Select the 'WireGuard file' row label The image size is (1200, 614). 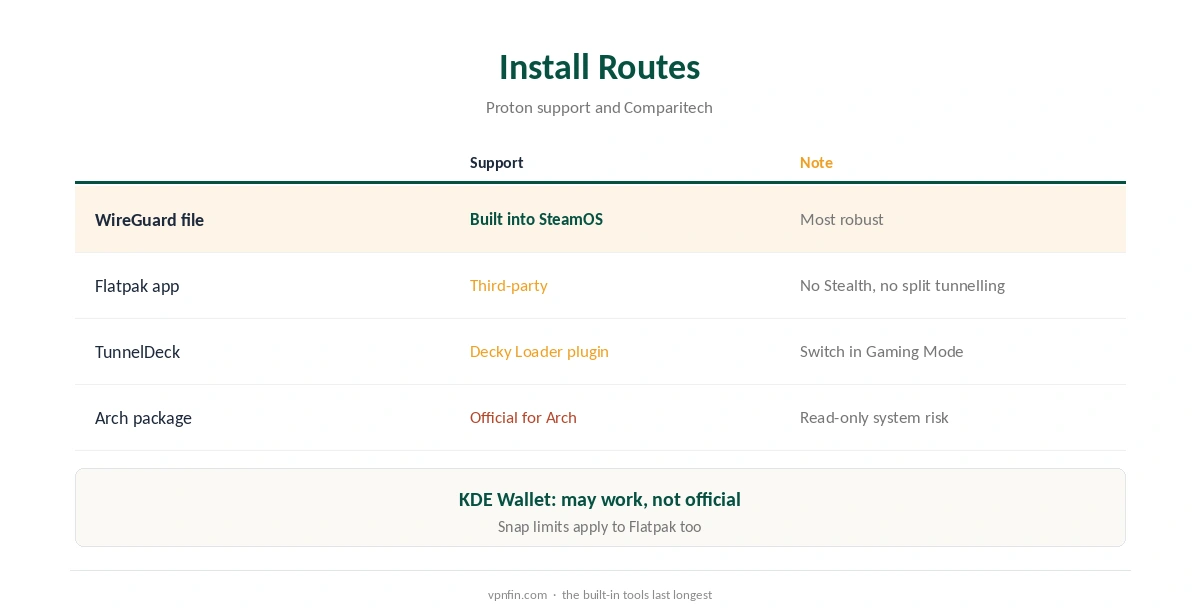point(149,220)
